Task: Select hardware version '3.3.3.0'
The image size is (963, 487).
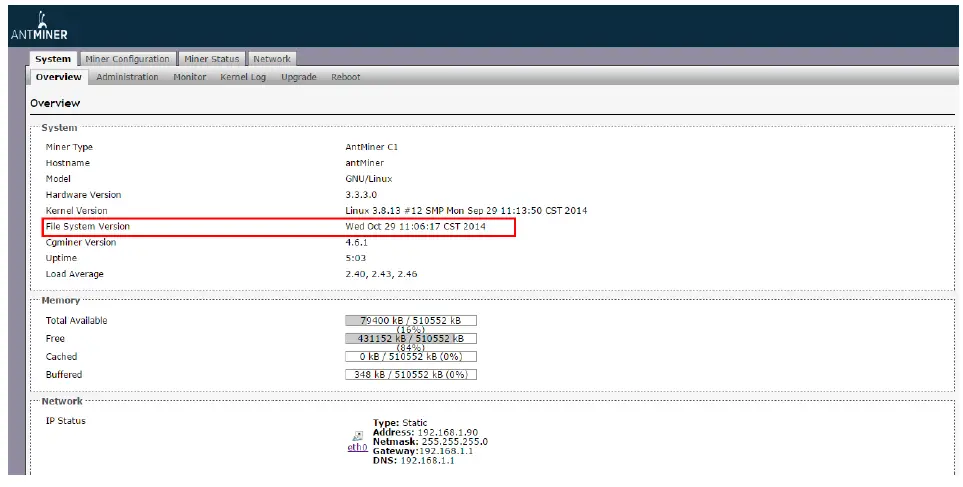Action: pos(361,195)
